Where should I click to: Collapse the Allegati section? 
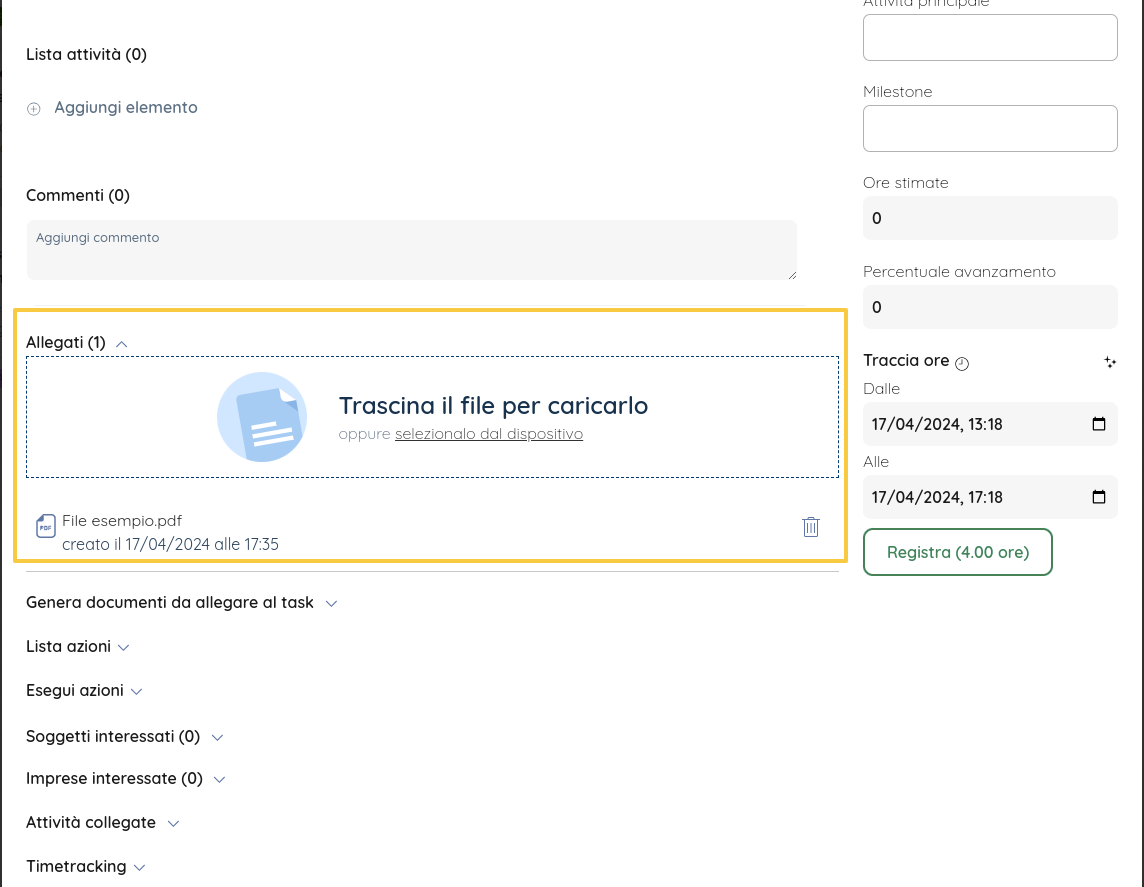122,343
